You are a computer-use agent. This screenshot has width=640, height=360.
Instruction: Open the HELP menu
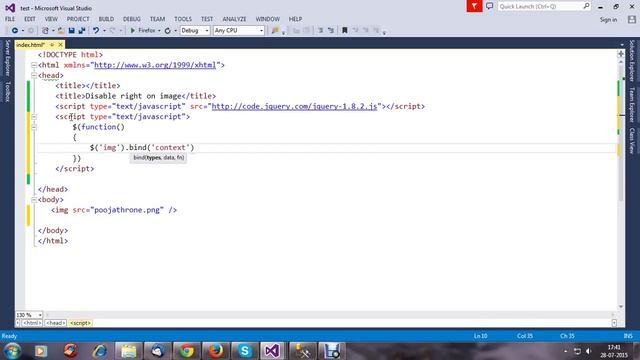pyautogui.click(x=296, y=19)
